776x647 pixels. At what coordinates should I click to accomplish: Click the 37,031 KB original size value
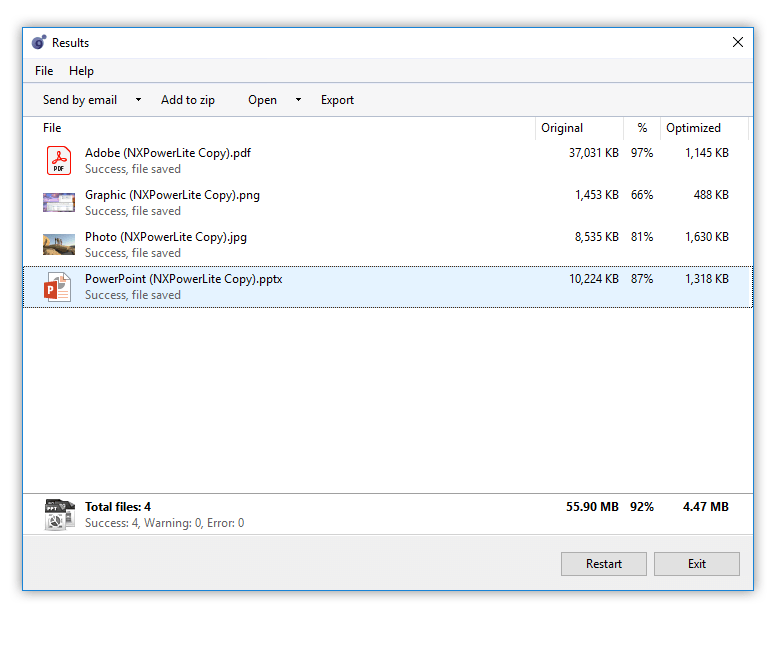click(593, 153)
